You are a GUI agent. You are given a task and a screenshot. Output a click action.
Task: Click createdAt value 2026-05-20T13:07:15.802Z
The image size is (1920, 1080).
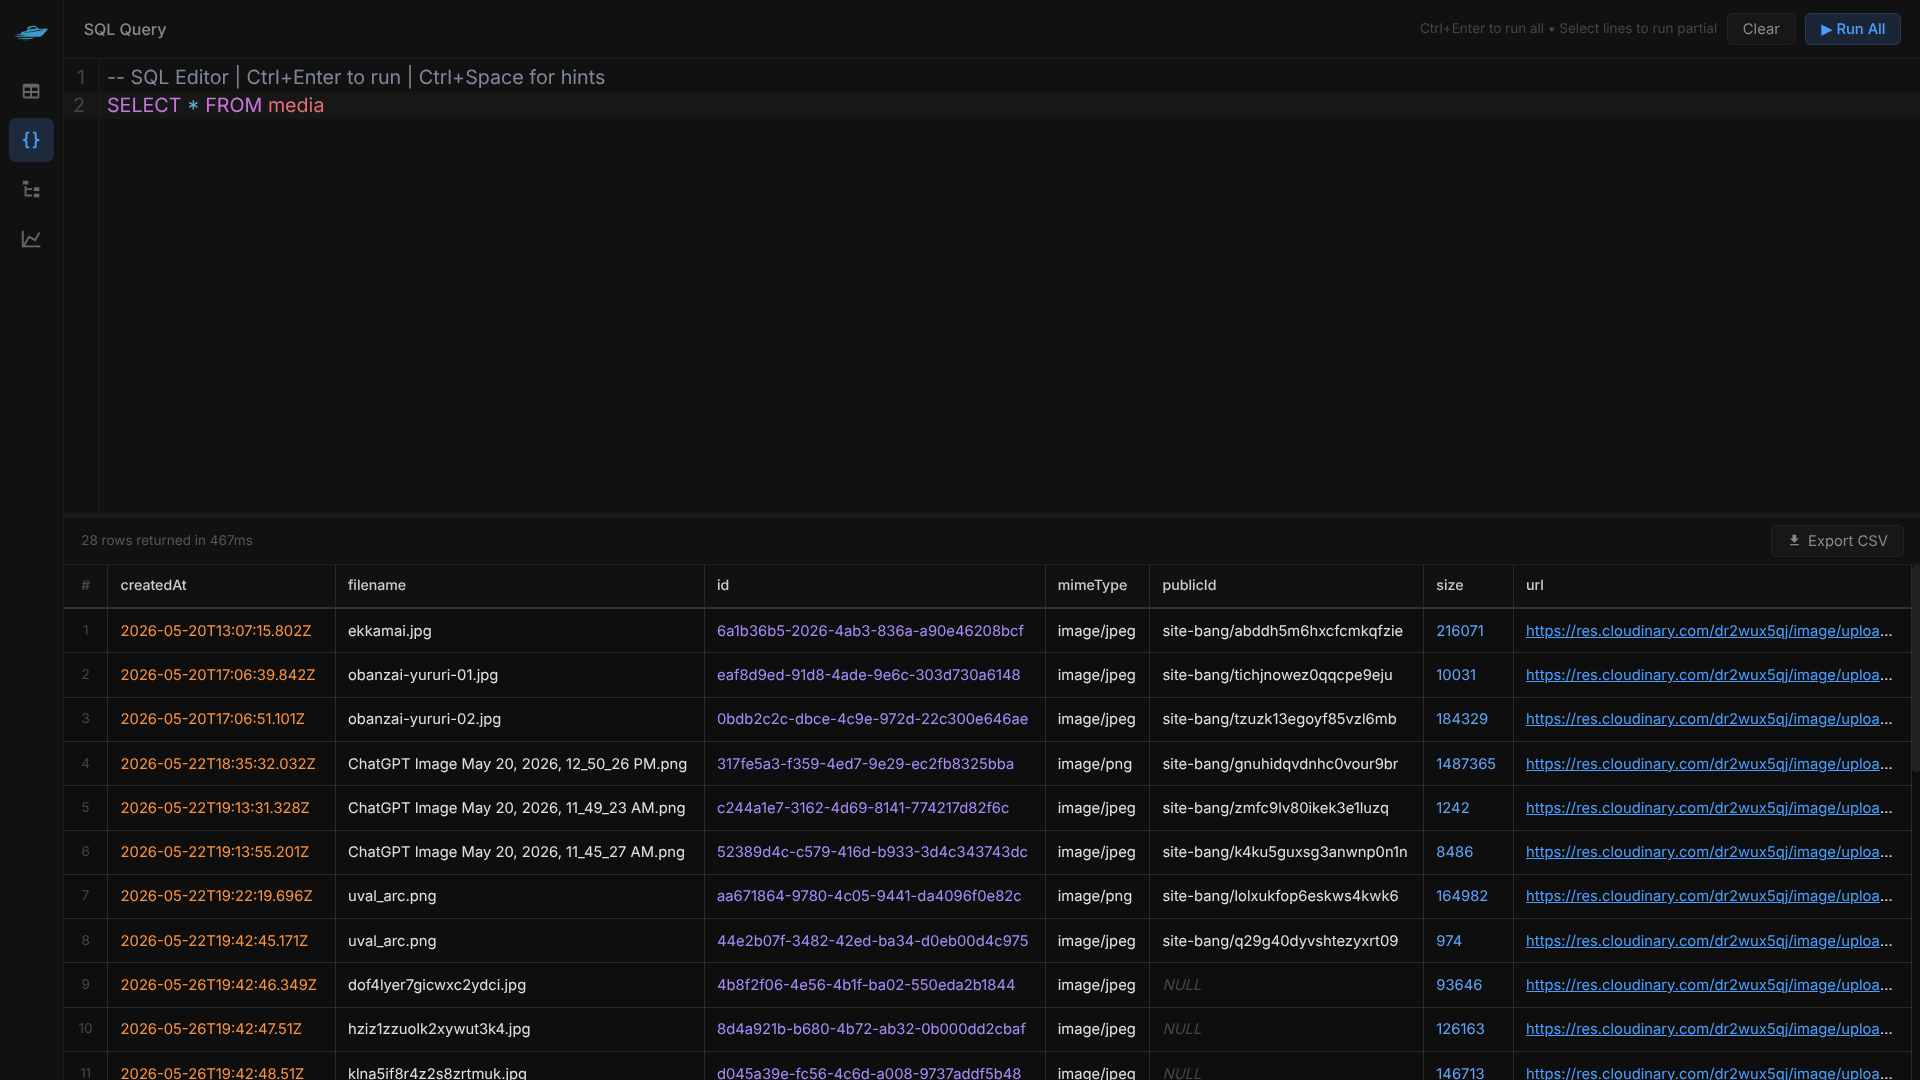coord(216,631)
